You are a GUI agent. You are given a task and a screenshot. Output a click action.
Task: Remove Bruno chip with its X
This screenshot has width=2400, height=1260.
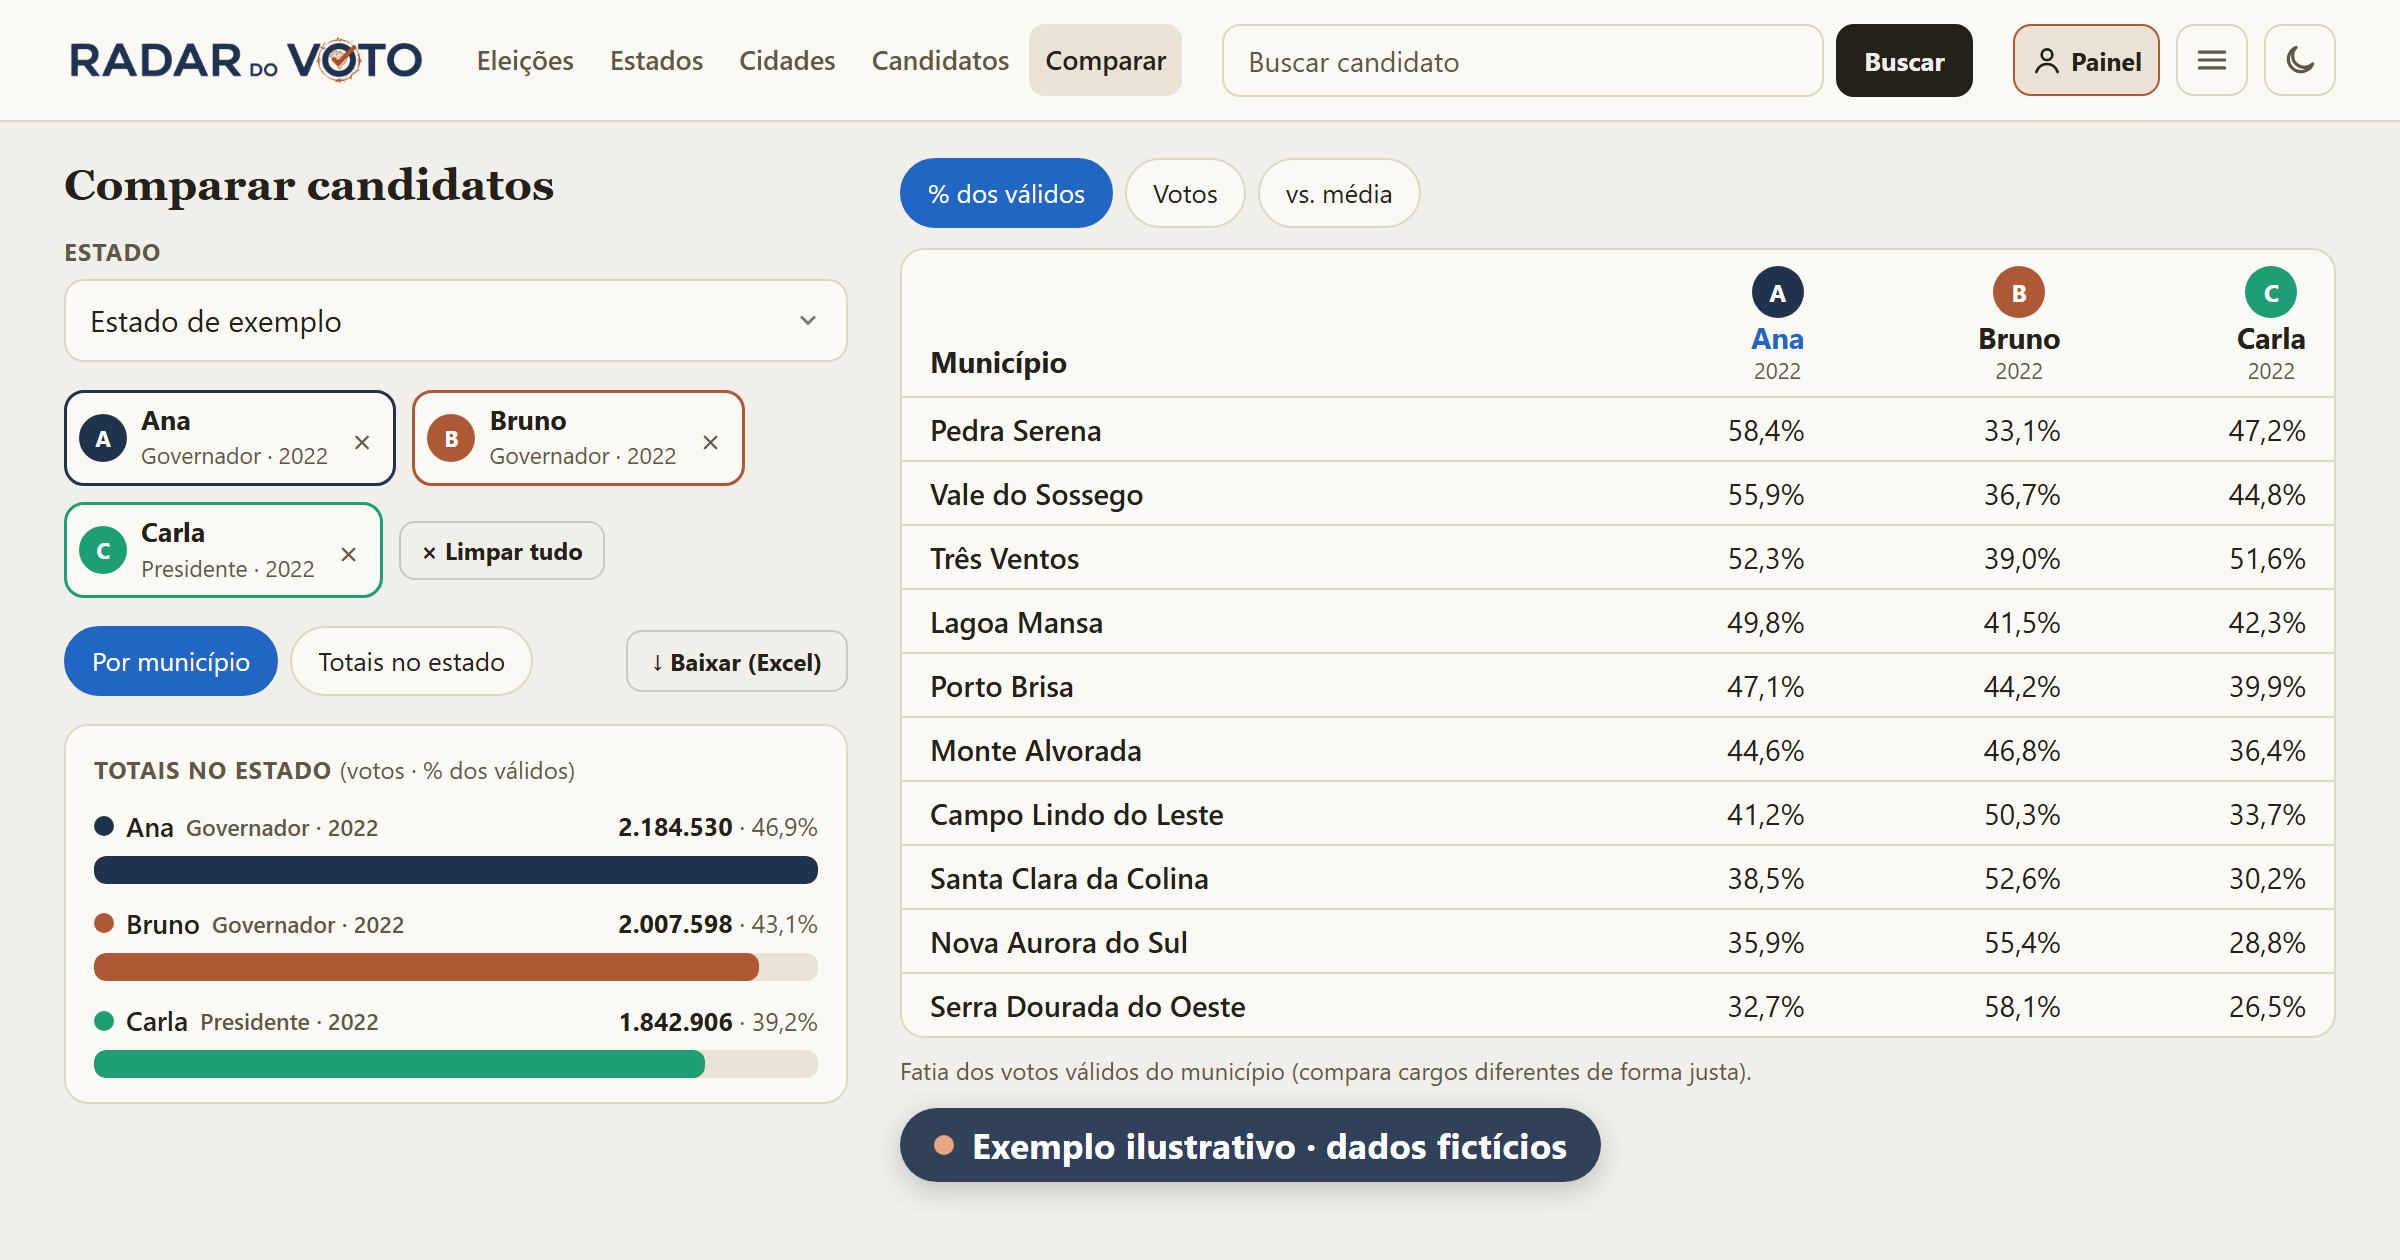710,442
